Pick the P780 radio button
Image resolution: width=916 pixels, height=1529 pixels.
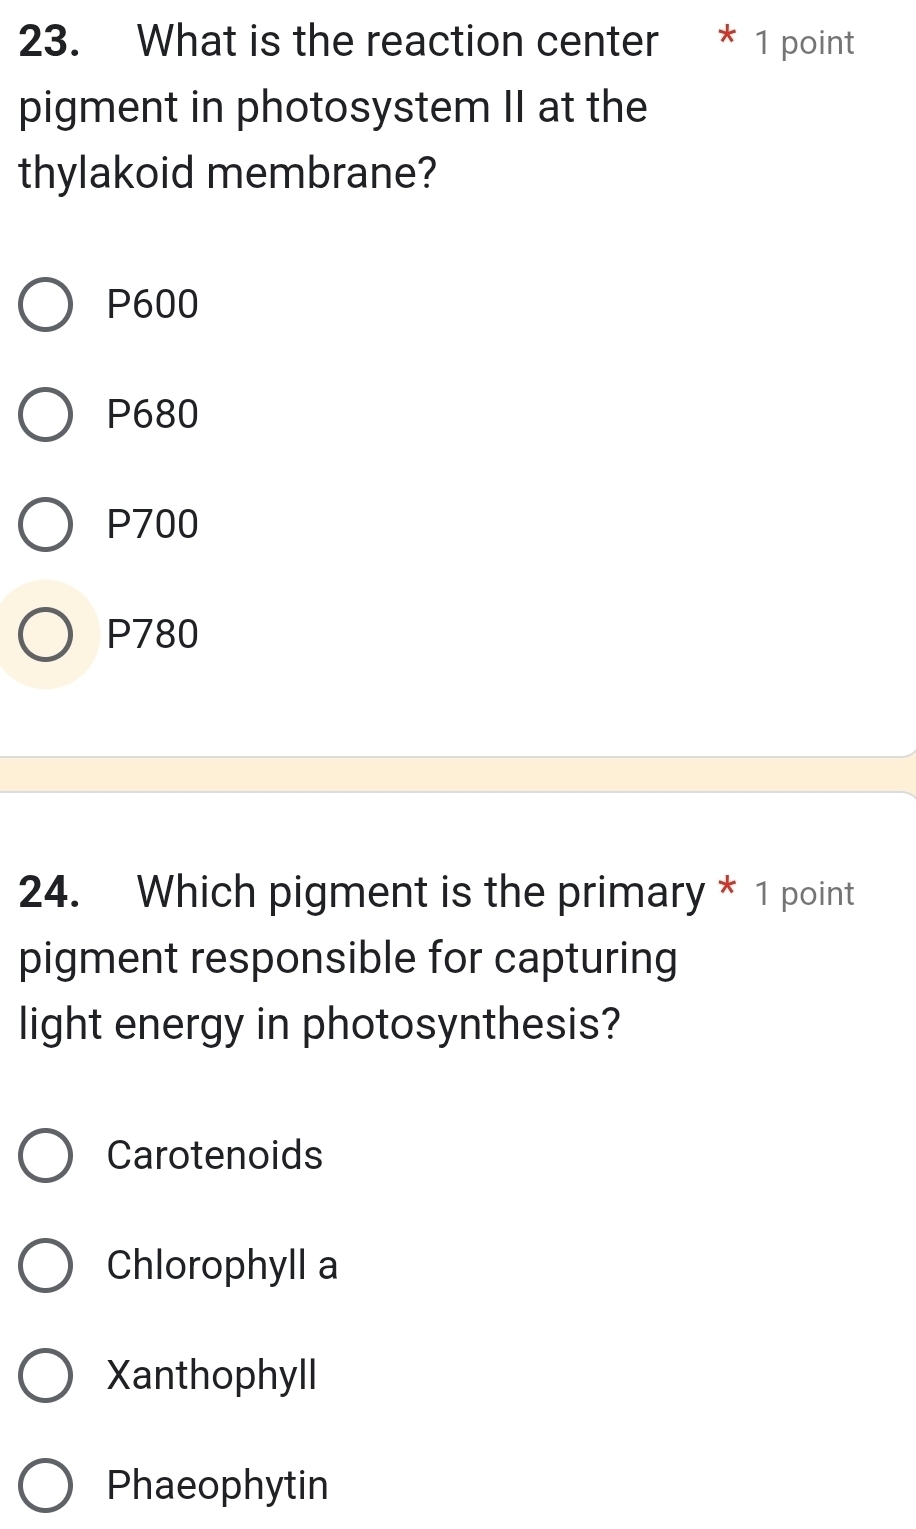[45, 635]
